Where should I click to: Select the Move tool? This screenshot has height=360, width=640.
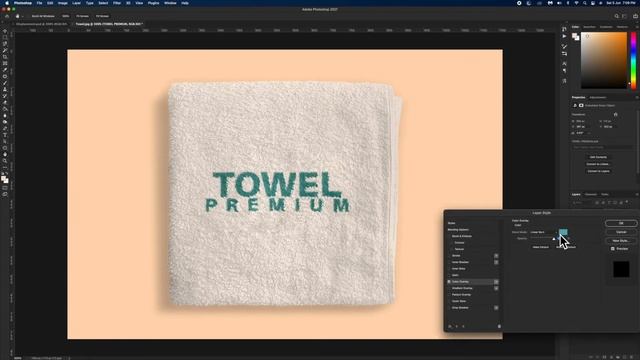(5, 31)
